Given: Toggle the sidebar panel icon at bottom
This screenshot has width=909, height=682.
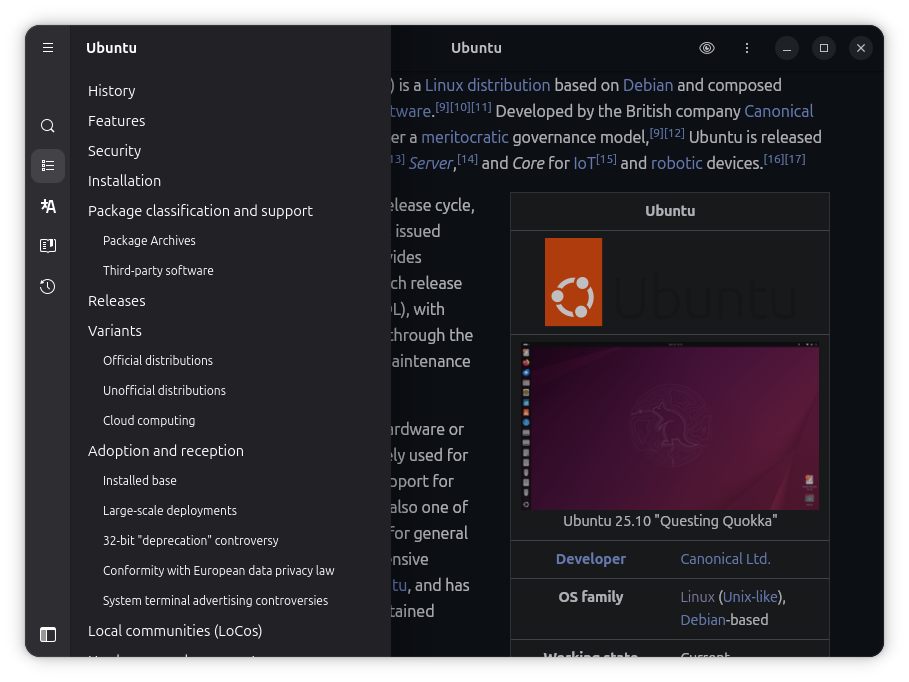Looking at the screenshot, I should point(48,634).
